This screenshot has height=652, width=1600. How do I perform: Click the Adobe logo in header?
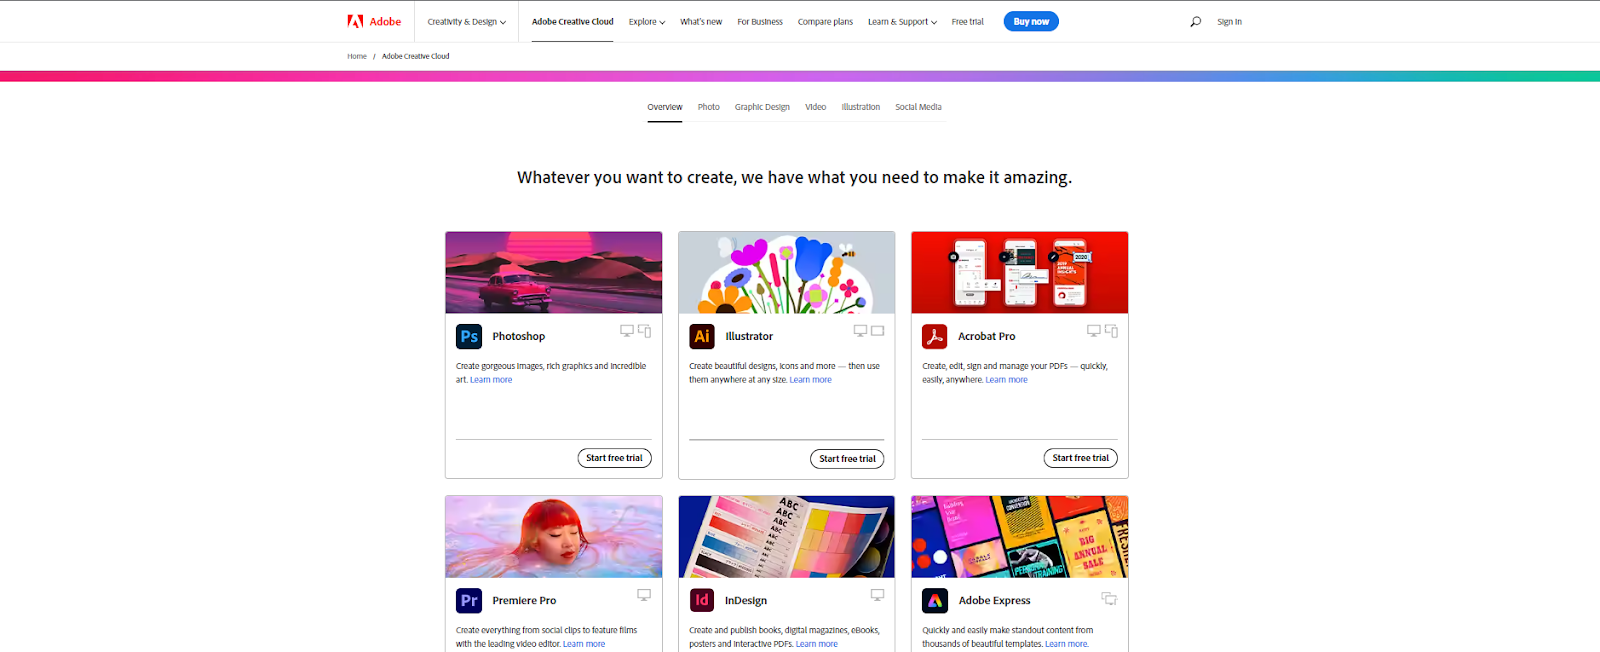(x=374, y=21)
